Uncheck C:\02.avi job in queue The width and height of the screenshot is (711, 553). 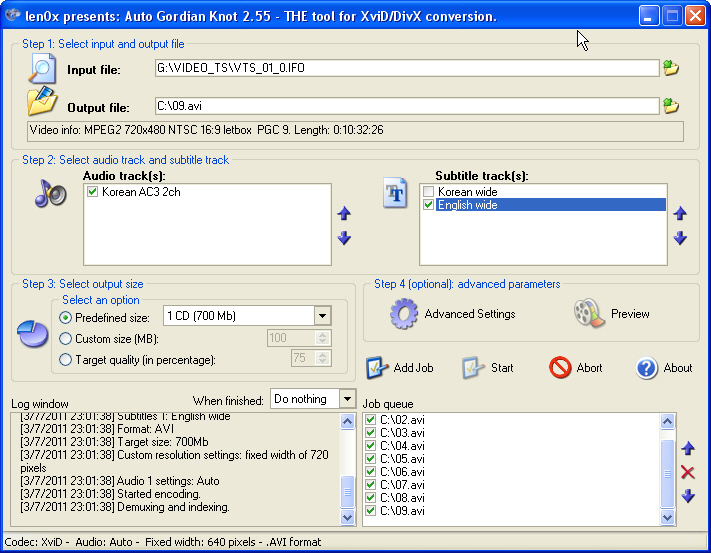pos(370,419)
